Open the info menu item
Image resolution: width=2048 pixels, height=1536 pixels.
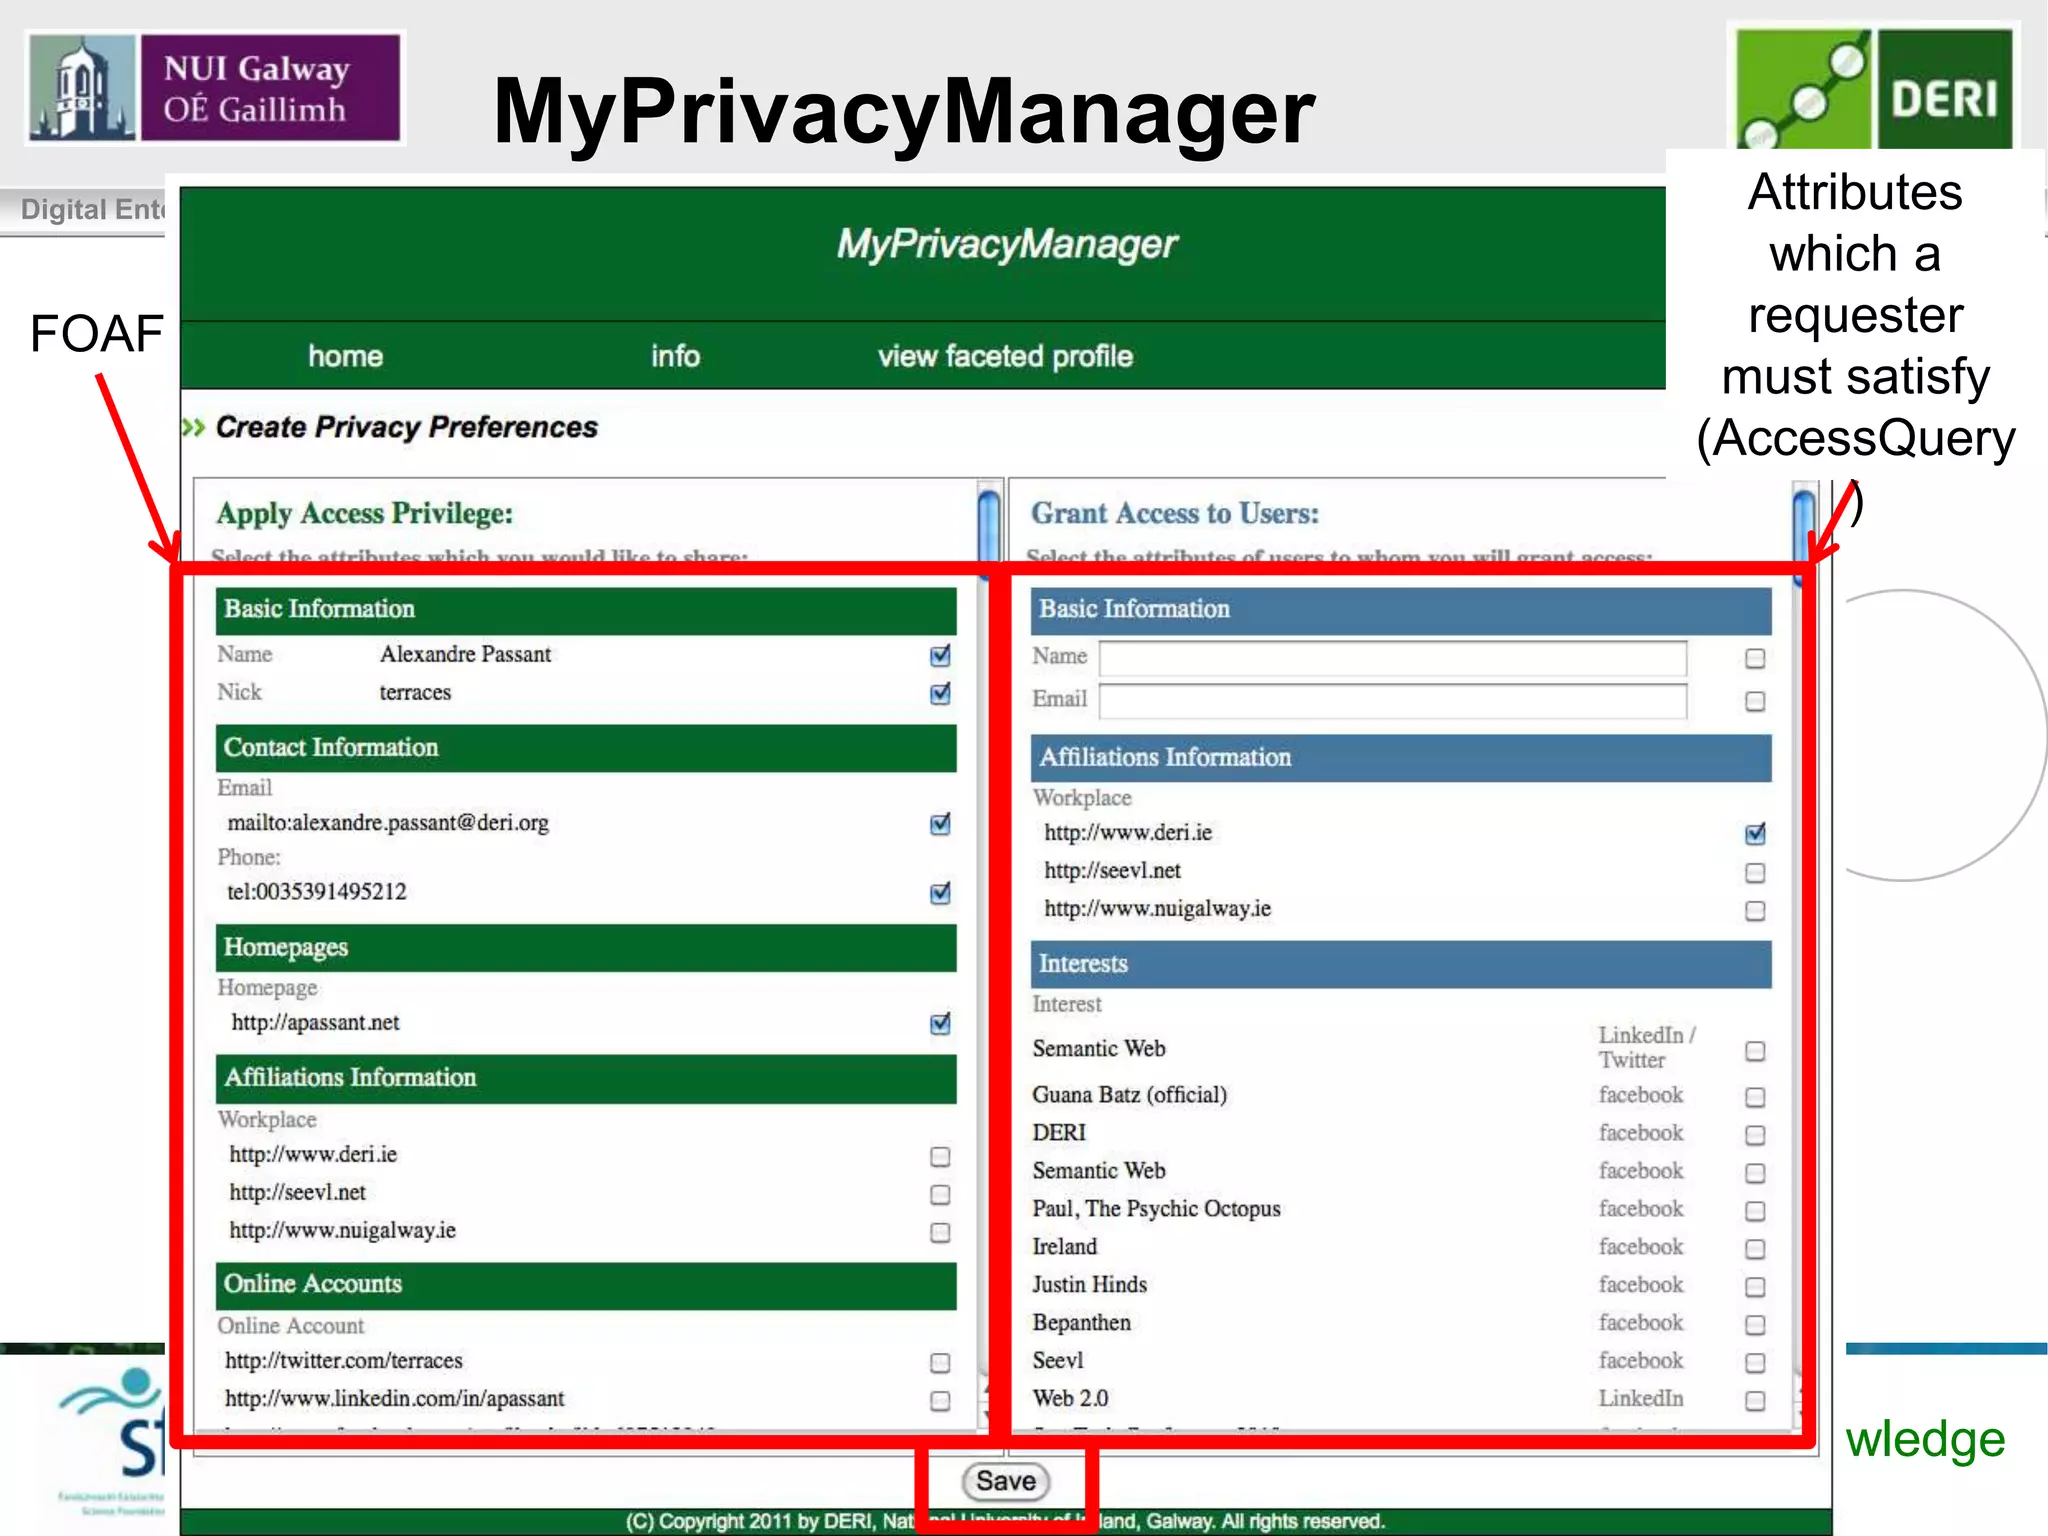coord(675,356)
